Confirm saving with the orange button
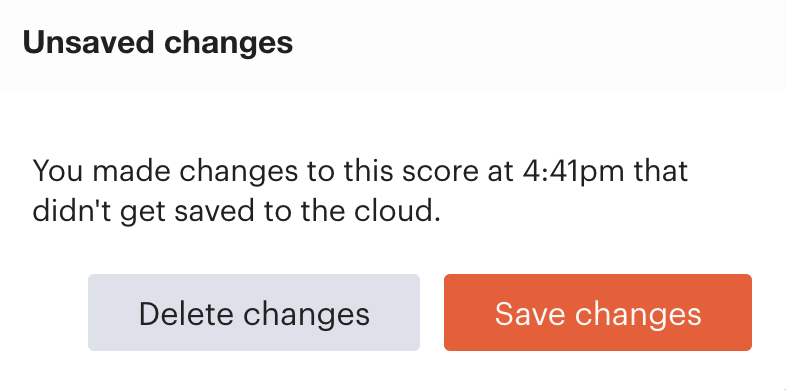 tap(598, 312)
